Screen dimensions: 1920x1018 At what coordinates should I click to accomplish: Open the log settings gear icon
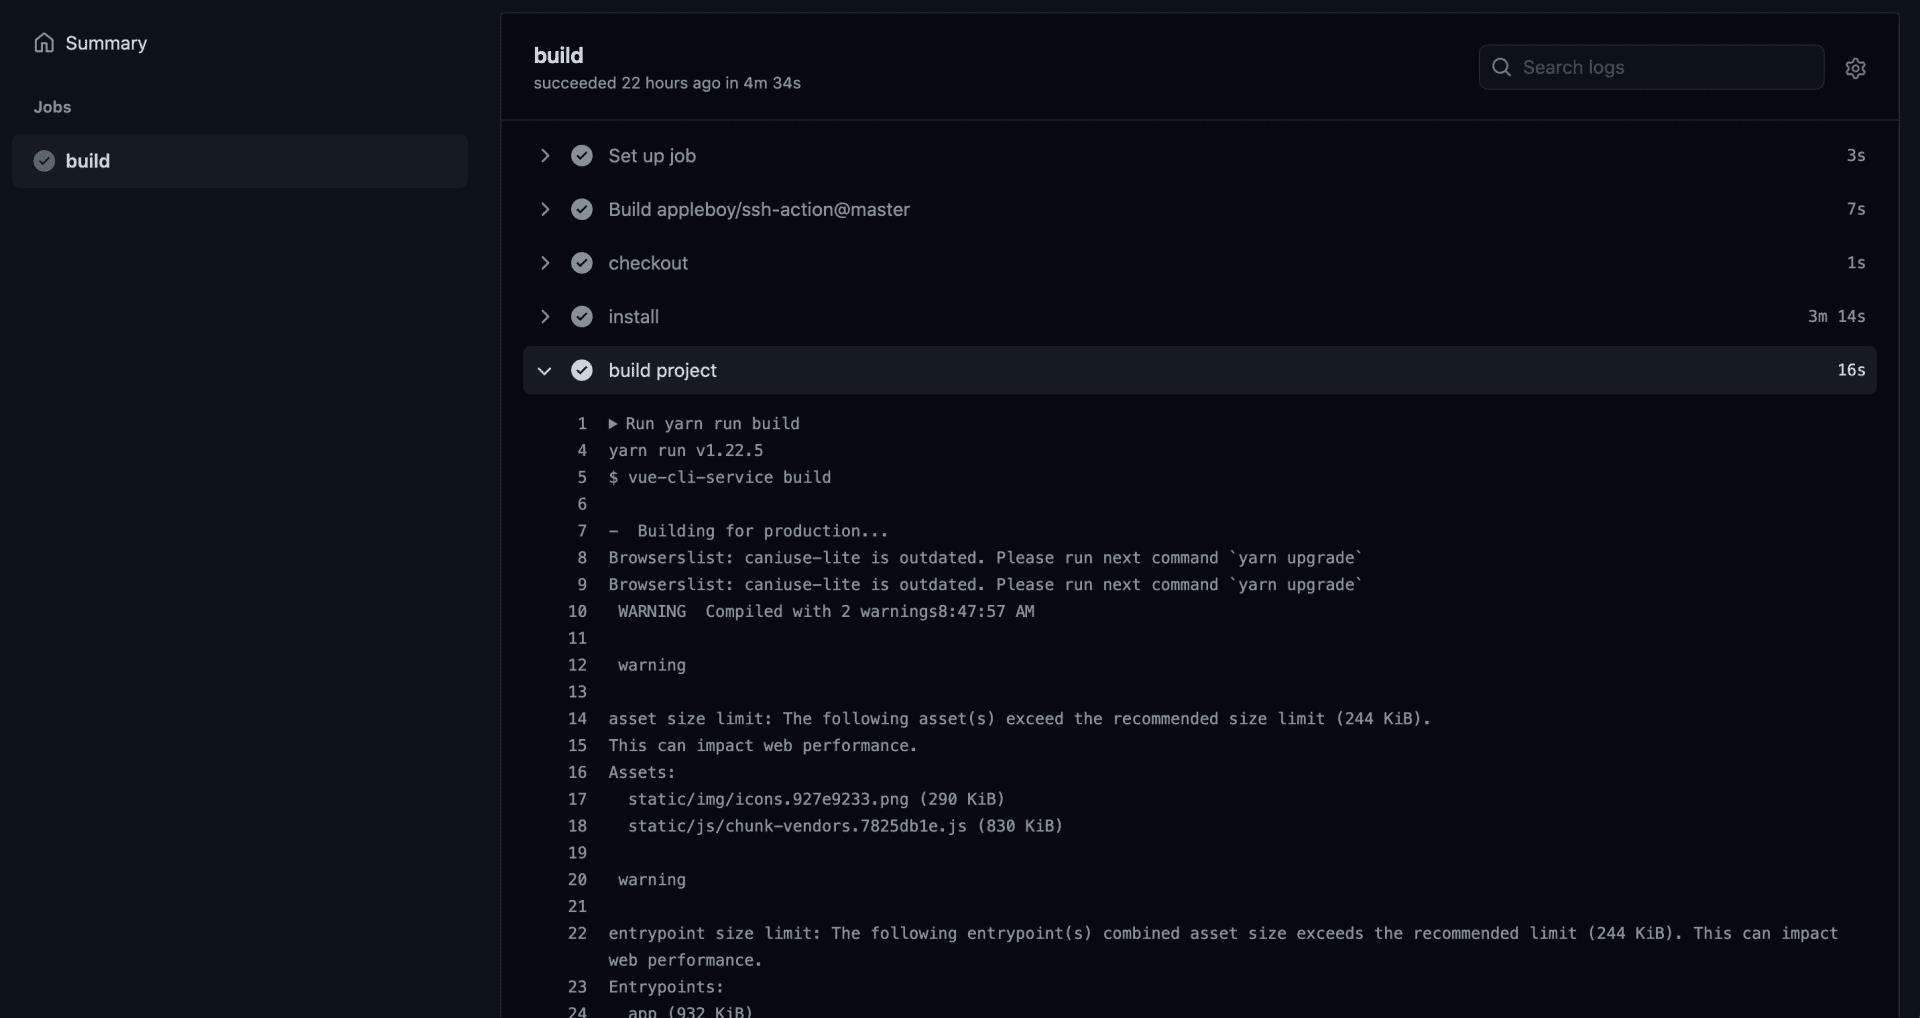1856,68
